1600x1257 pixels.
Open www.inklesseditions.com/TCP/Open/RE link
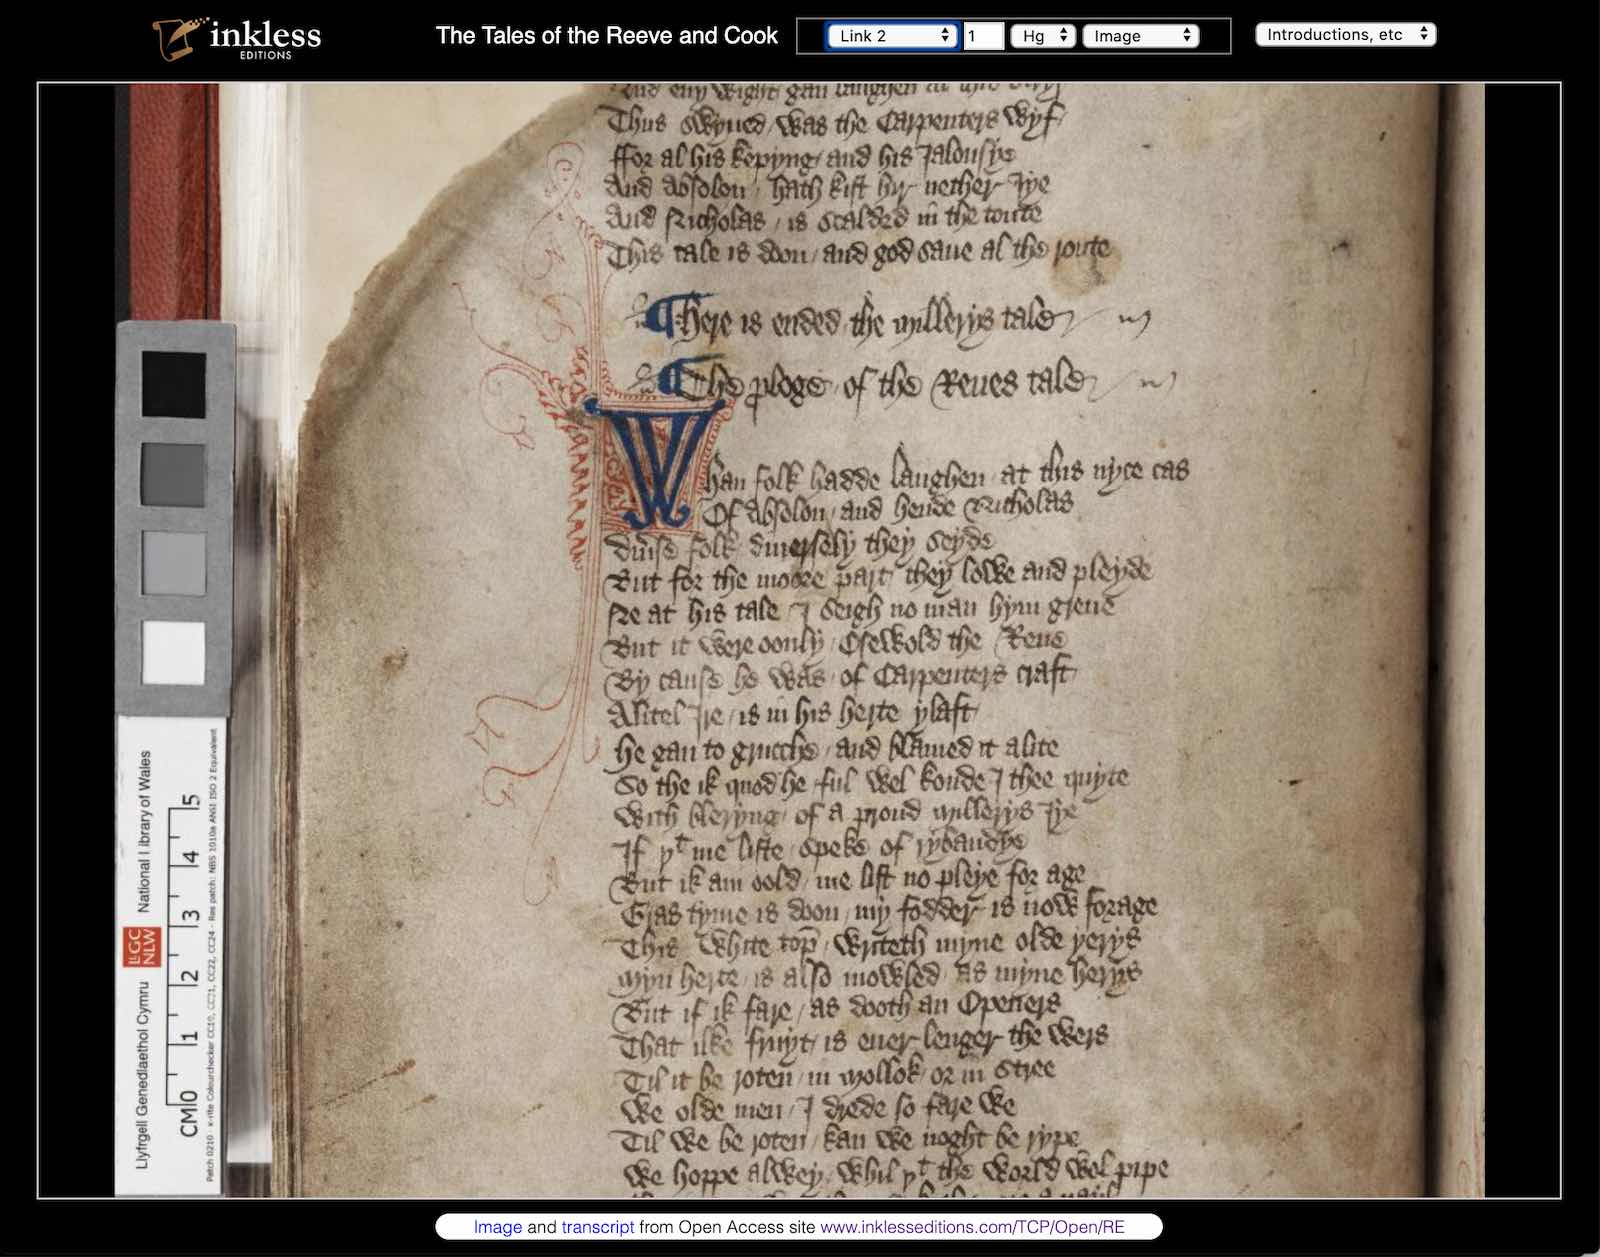pos(972,1227)
